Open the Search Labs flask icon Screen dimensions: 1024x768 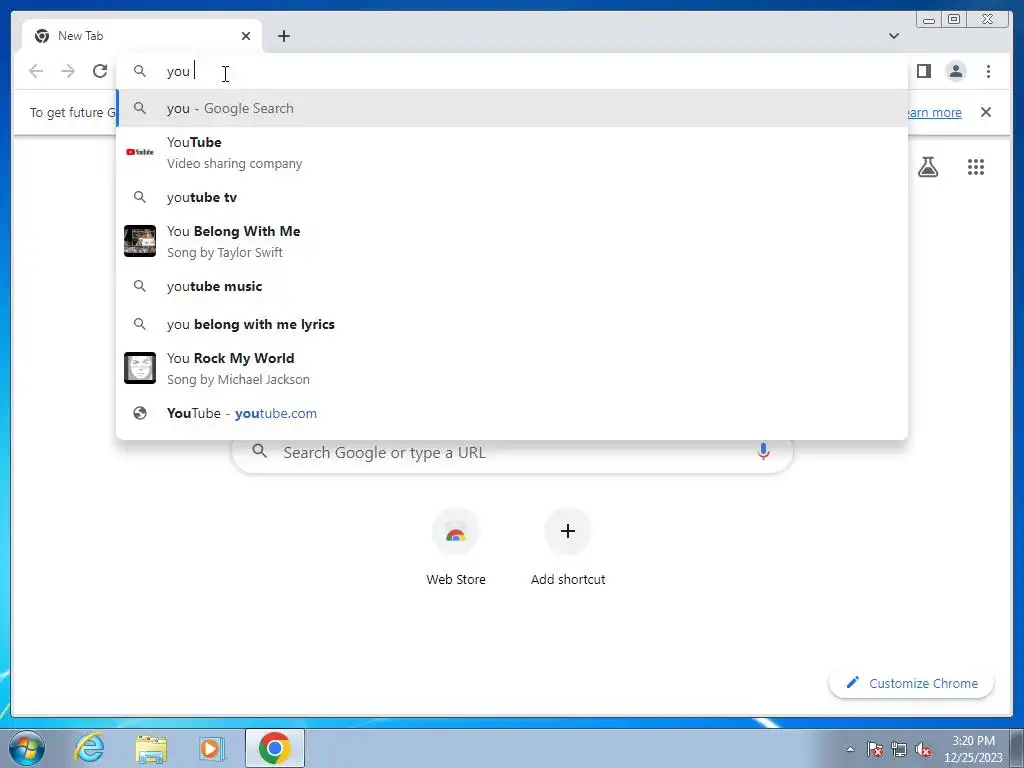(x=927, y=167)
